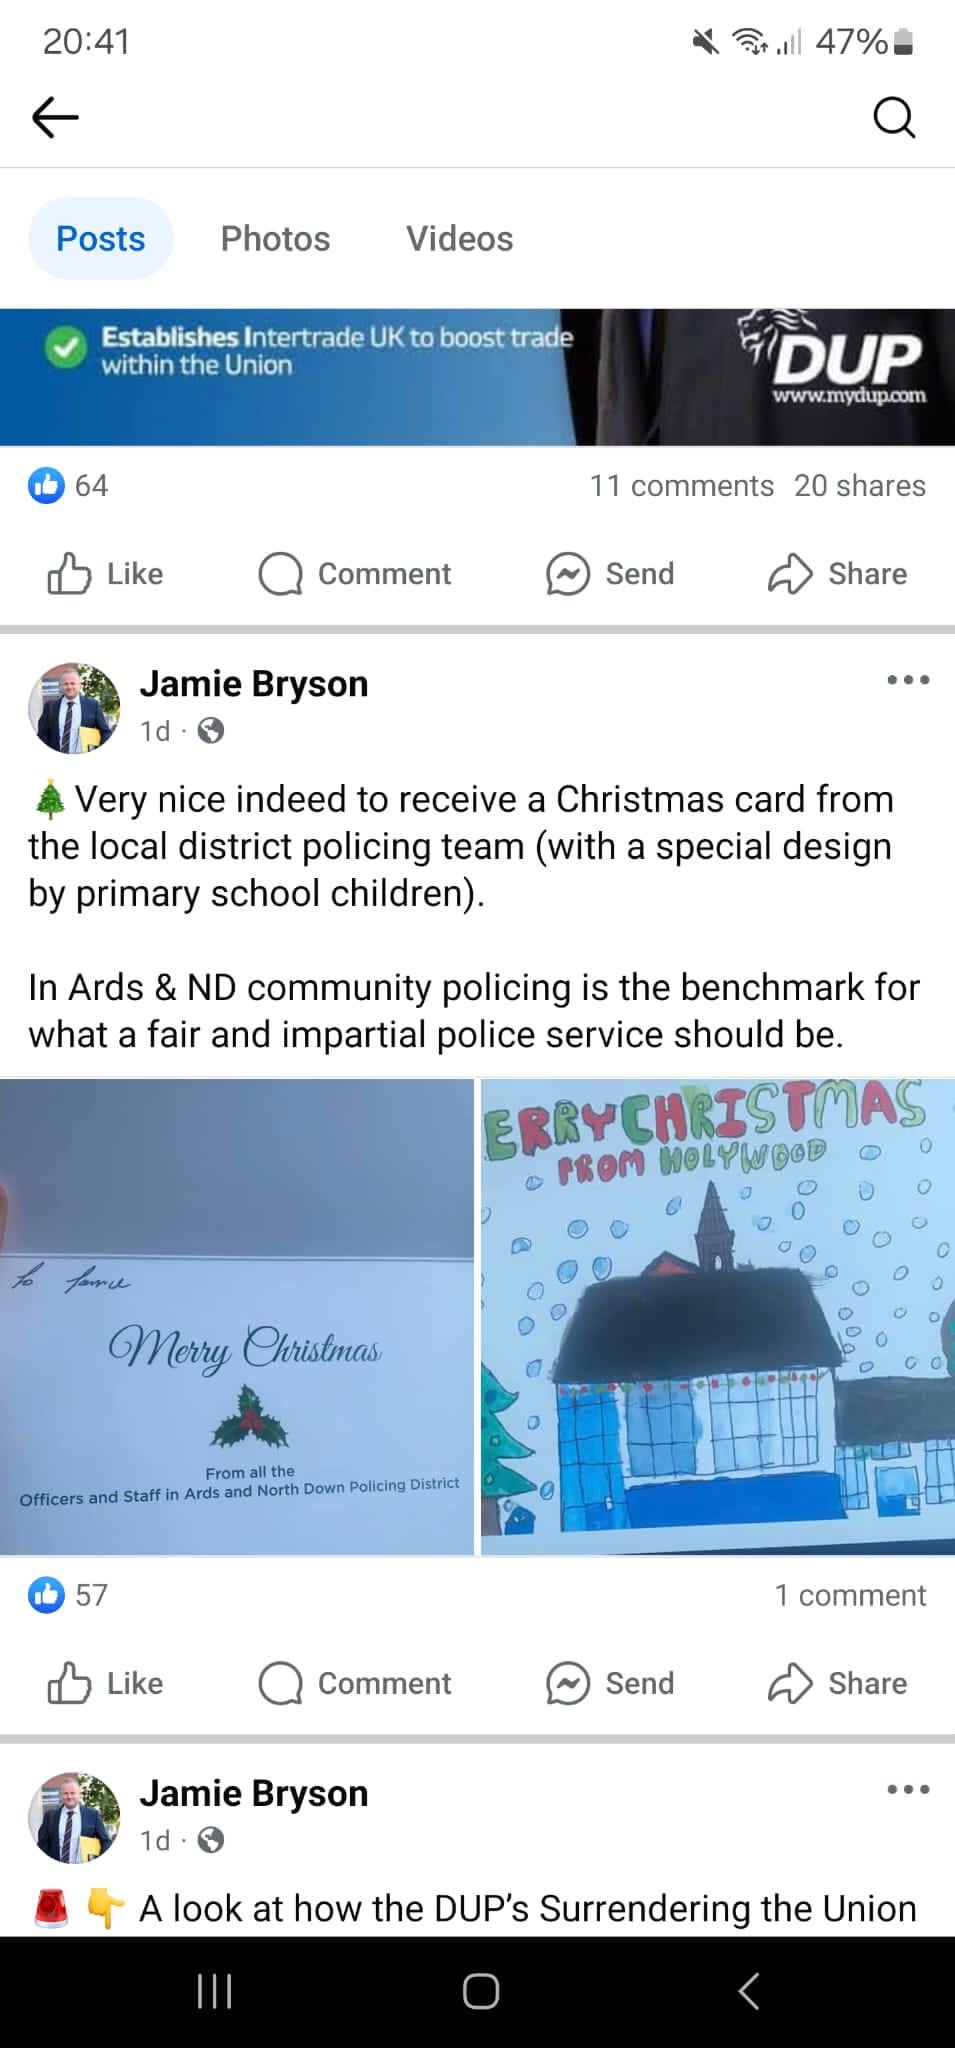Tap the back arrow at top
955x2048 pixels.
(x=55, y=118)
